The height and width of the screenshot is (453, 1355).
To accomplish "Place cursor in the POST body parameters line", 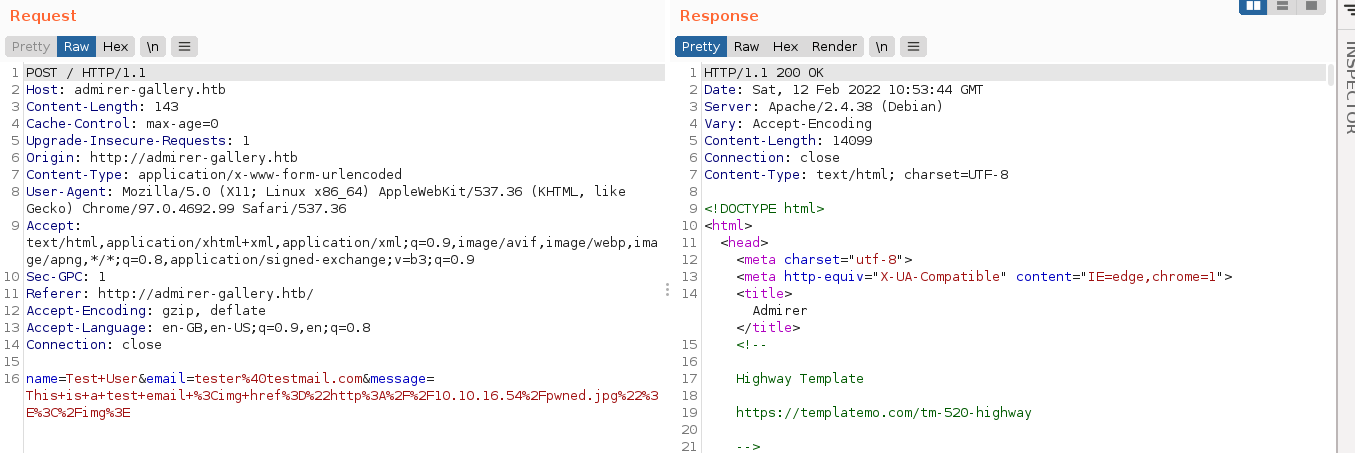I will pos(230,379).
